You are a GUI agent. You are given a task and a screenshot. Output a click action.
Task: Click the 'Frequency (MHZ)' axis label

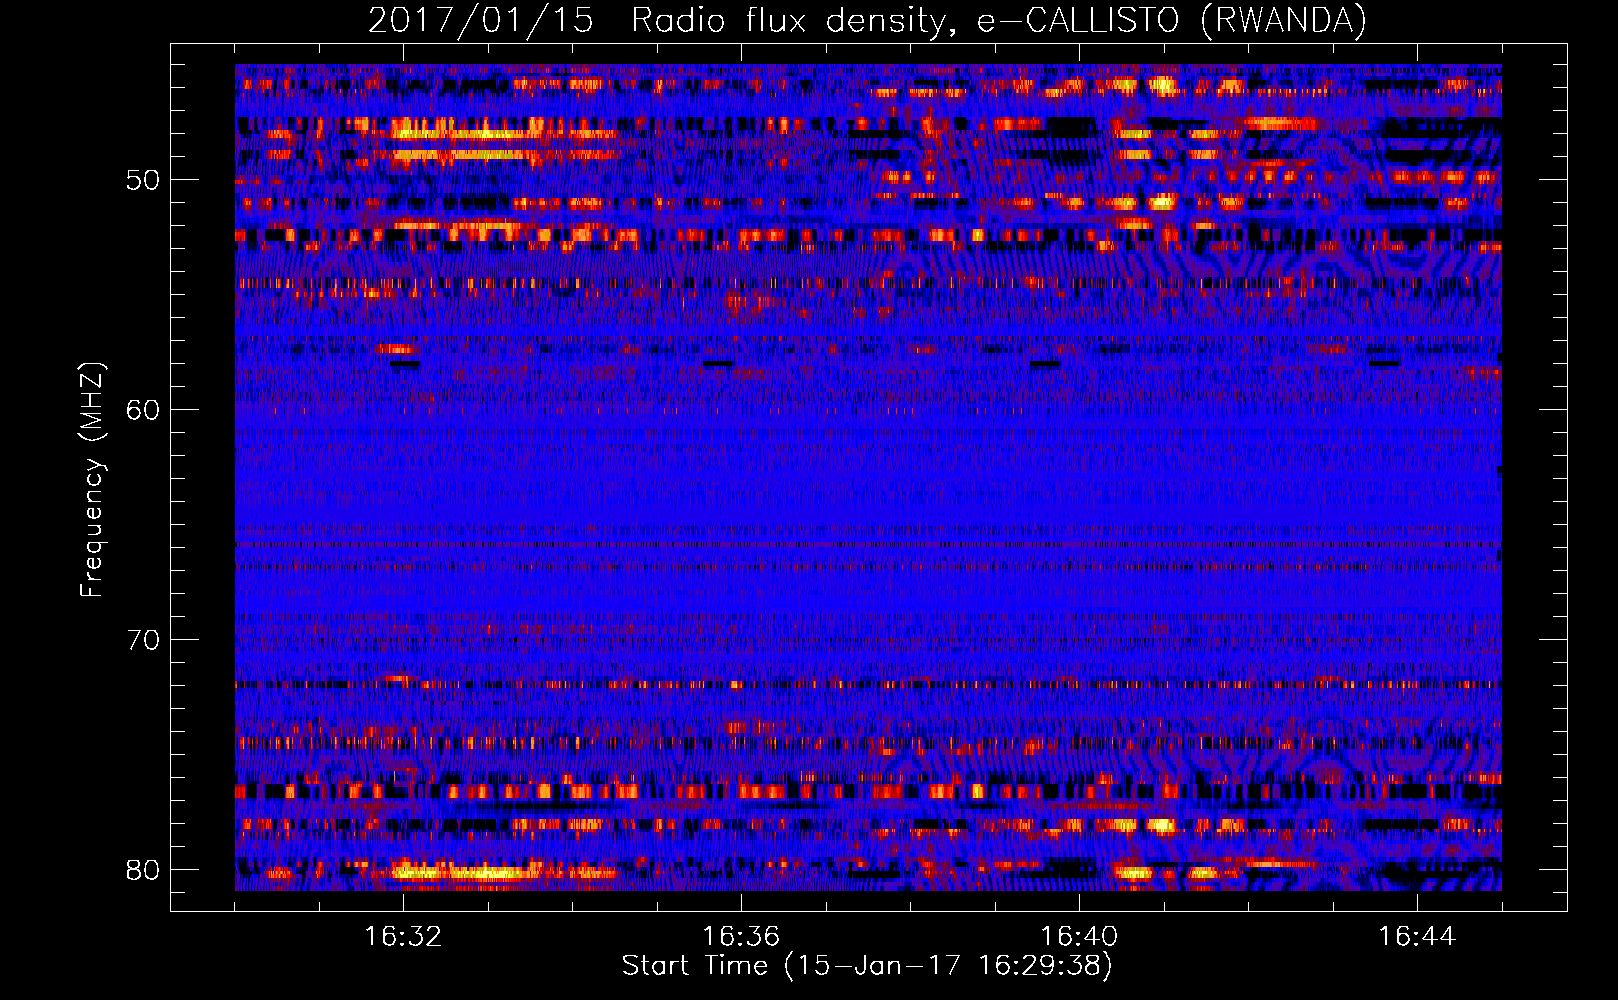(x=91, y=480)
